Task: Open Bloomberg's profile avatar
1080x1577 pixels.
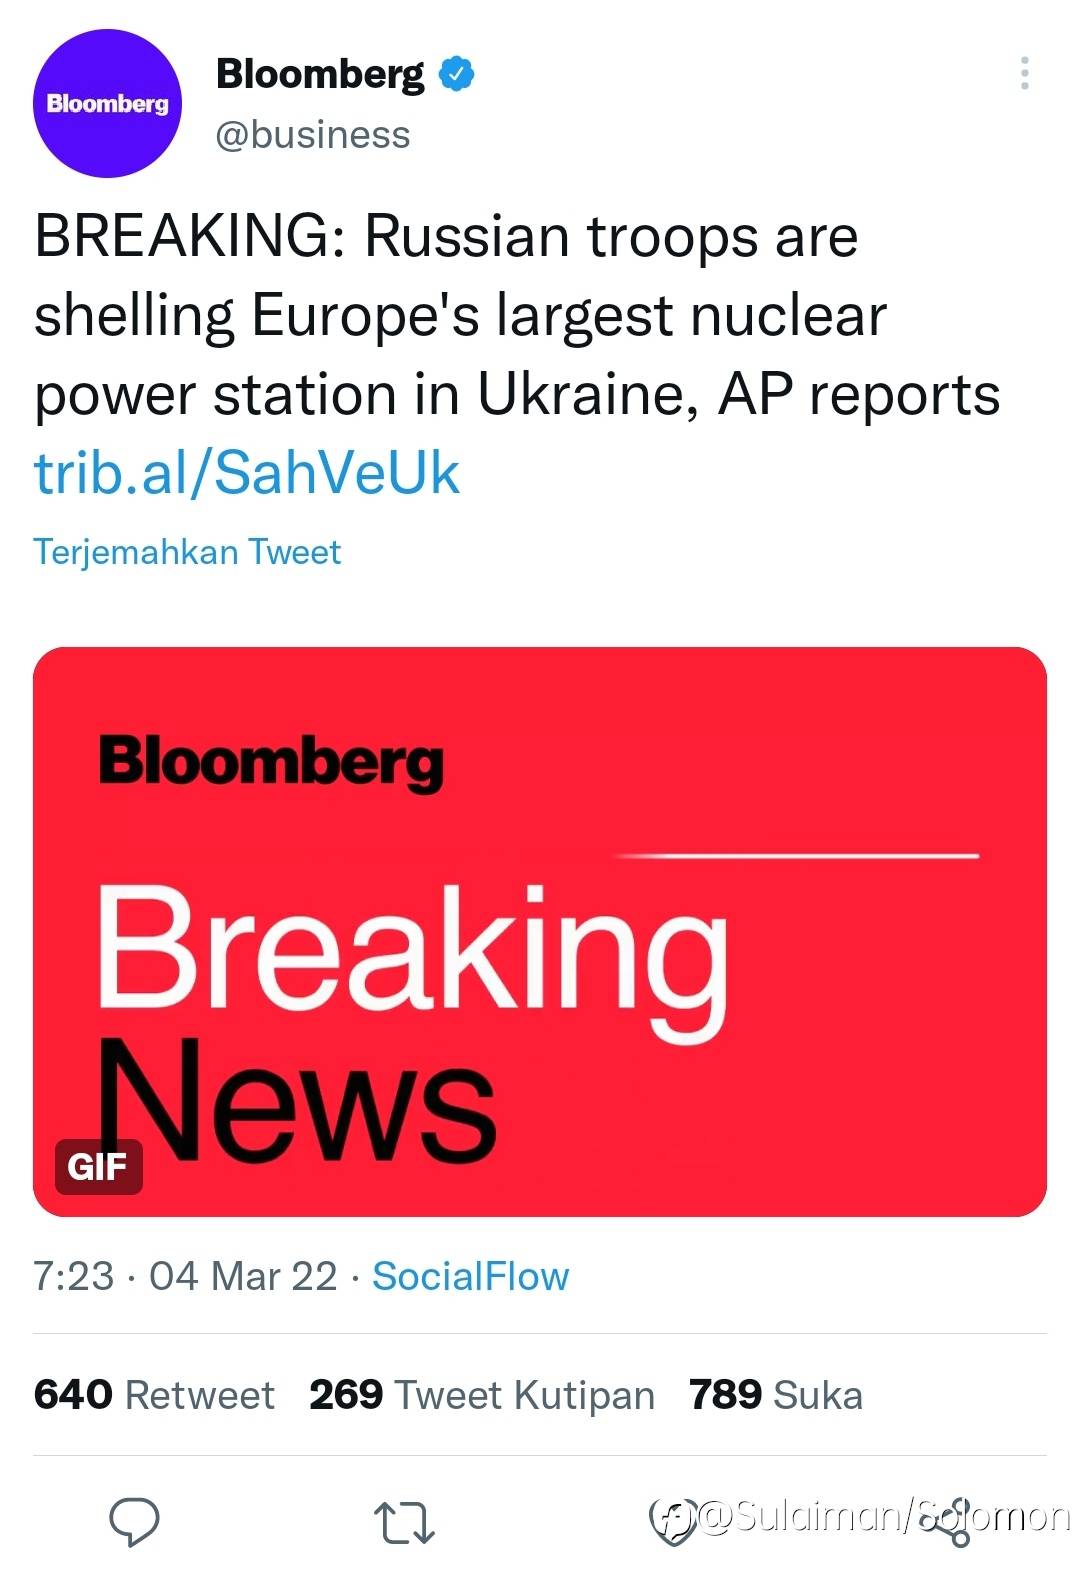Action: (108, 104)
